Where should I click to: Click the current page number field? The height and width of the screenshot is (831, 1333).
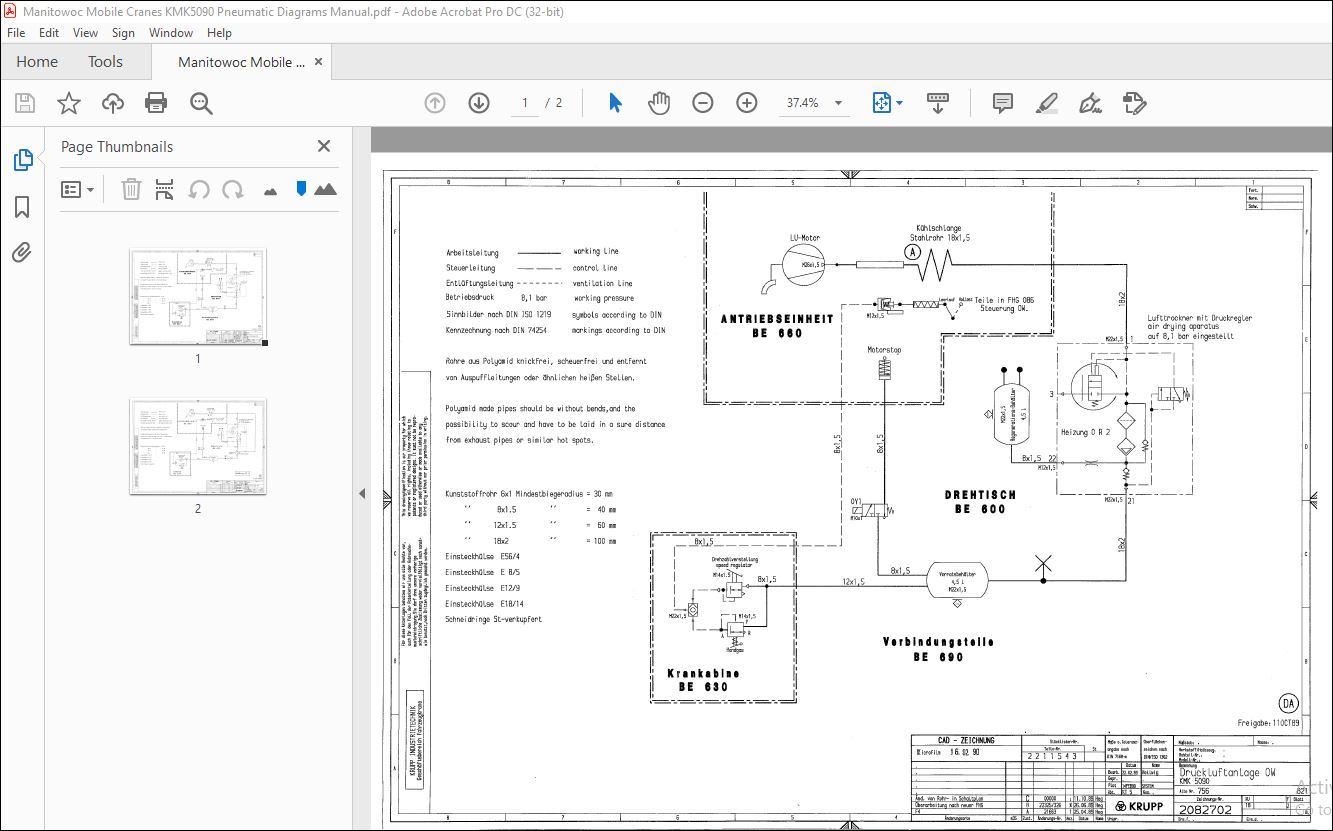[x=525, y=103]
